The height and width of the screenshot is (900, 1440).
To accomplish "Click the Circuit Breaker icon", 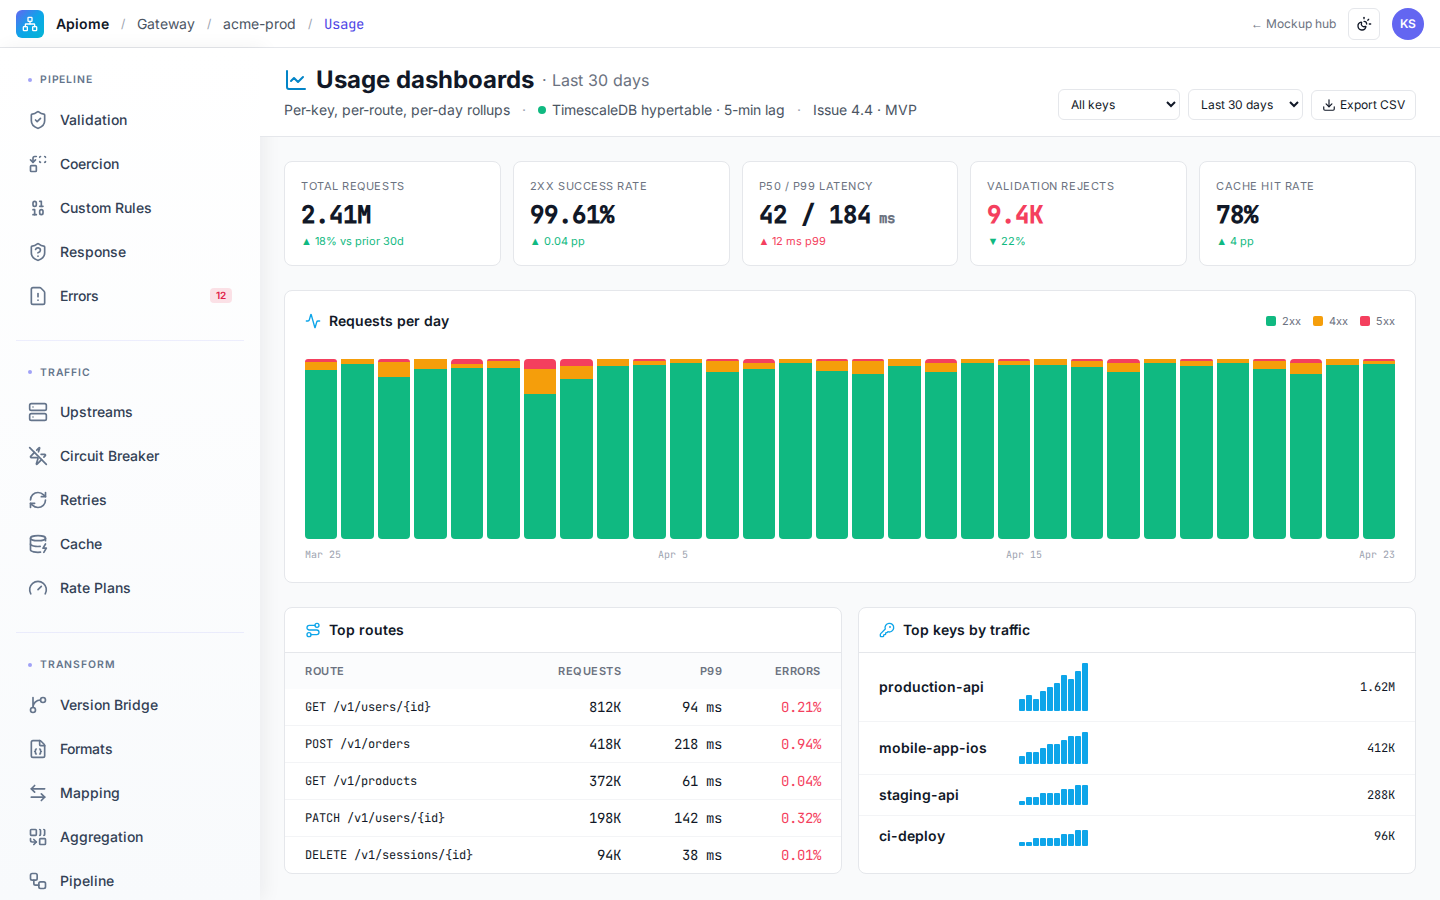I will point(38,456).
